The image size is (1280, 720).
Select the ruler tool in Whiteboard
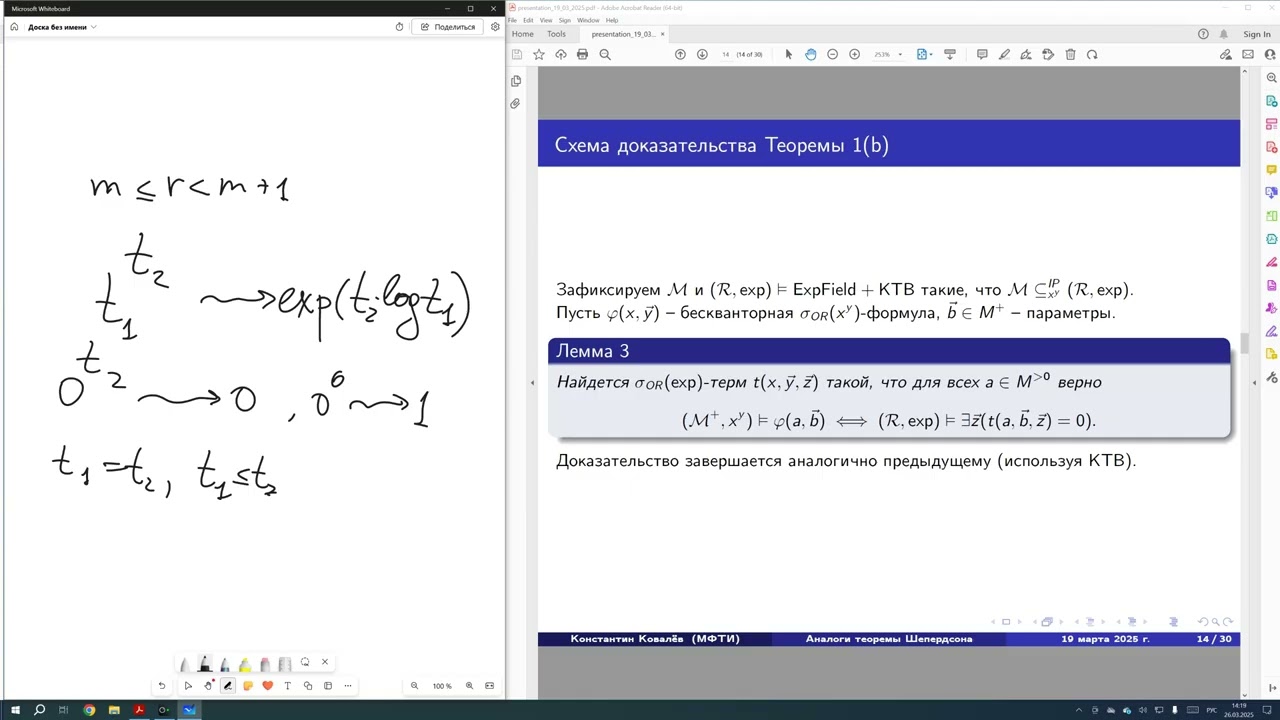point(285,664)
